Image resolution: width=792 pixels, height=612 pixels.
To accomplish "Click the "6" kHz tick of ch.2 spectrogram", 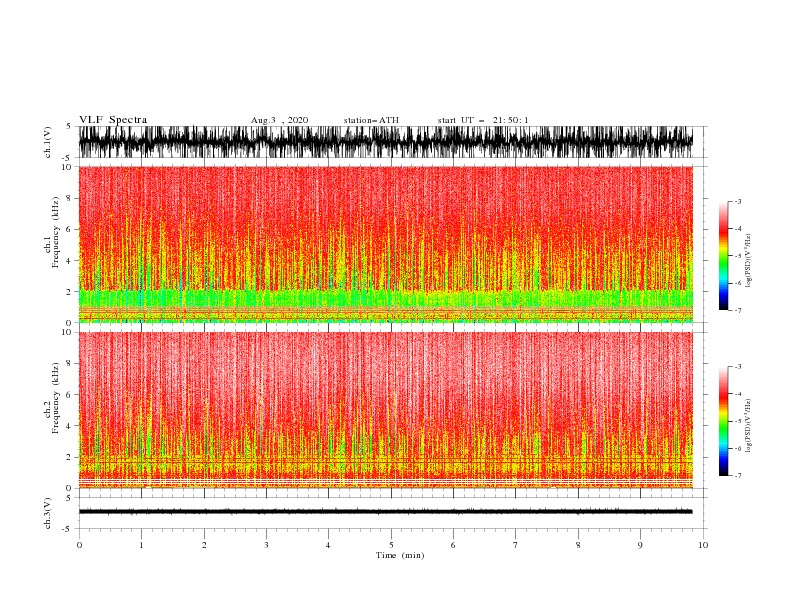I will click(x=70, y=395).
